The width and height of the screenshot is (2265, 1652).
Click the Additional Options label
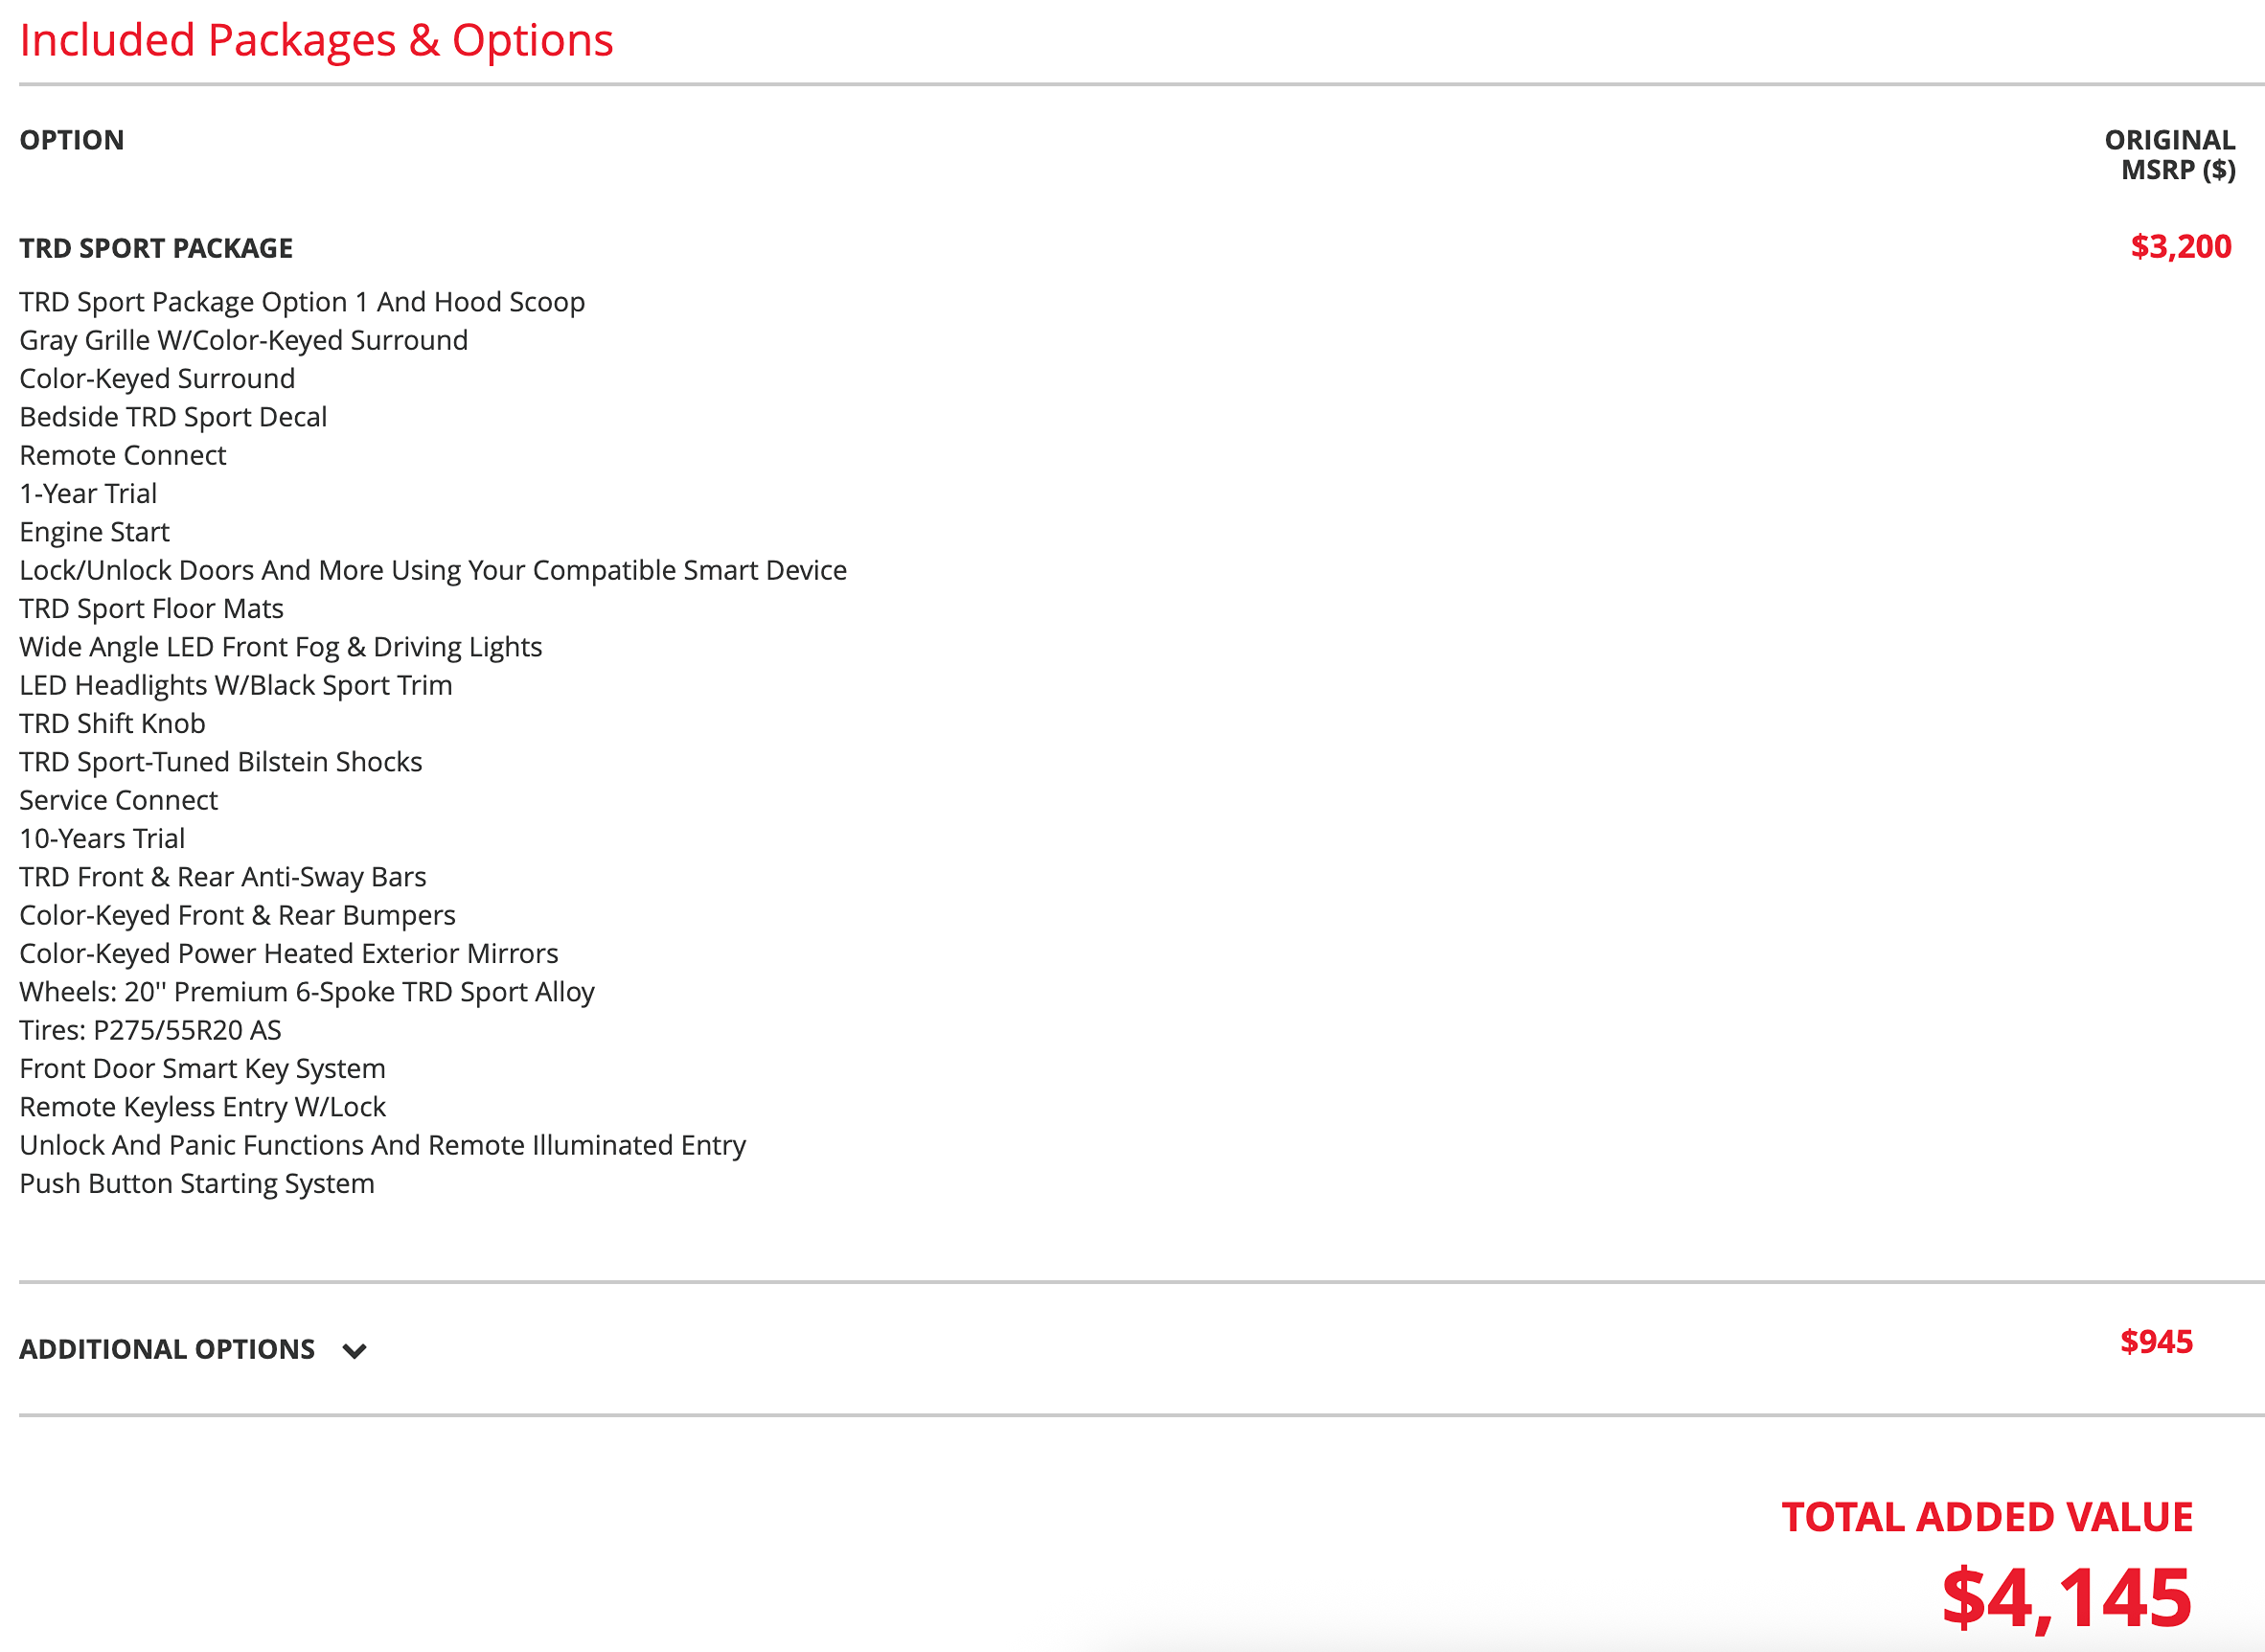[x=167, y=1349]
